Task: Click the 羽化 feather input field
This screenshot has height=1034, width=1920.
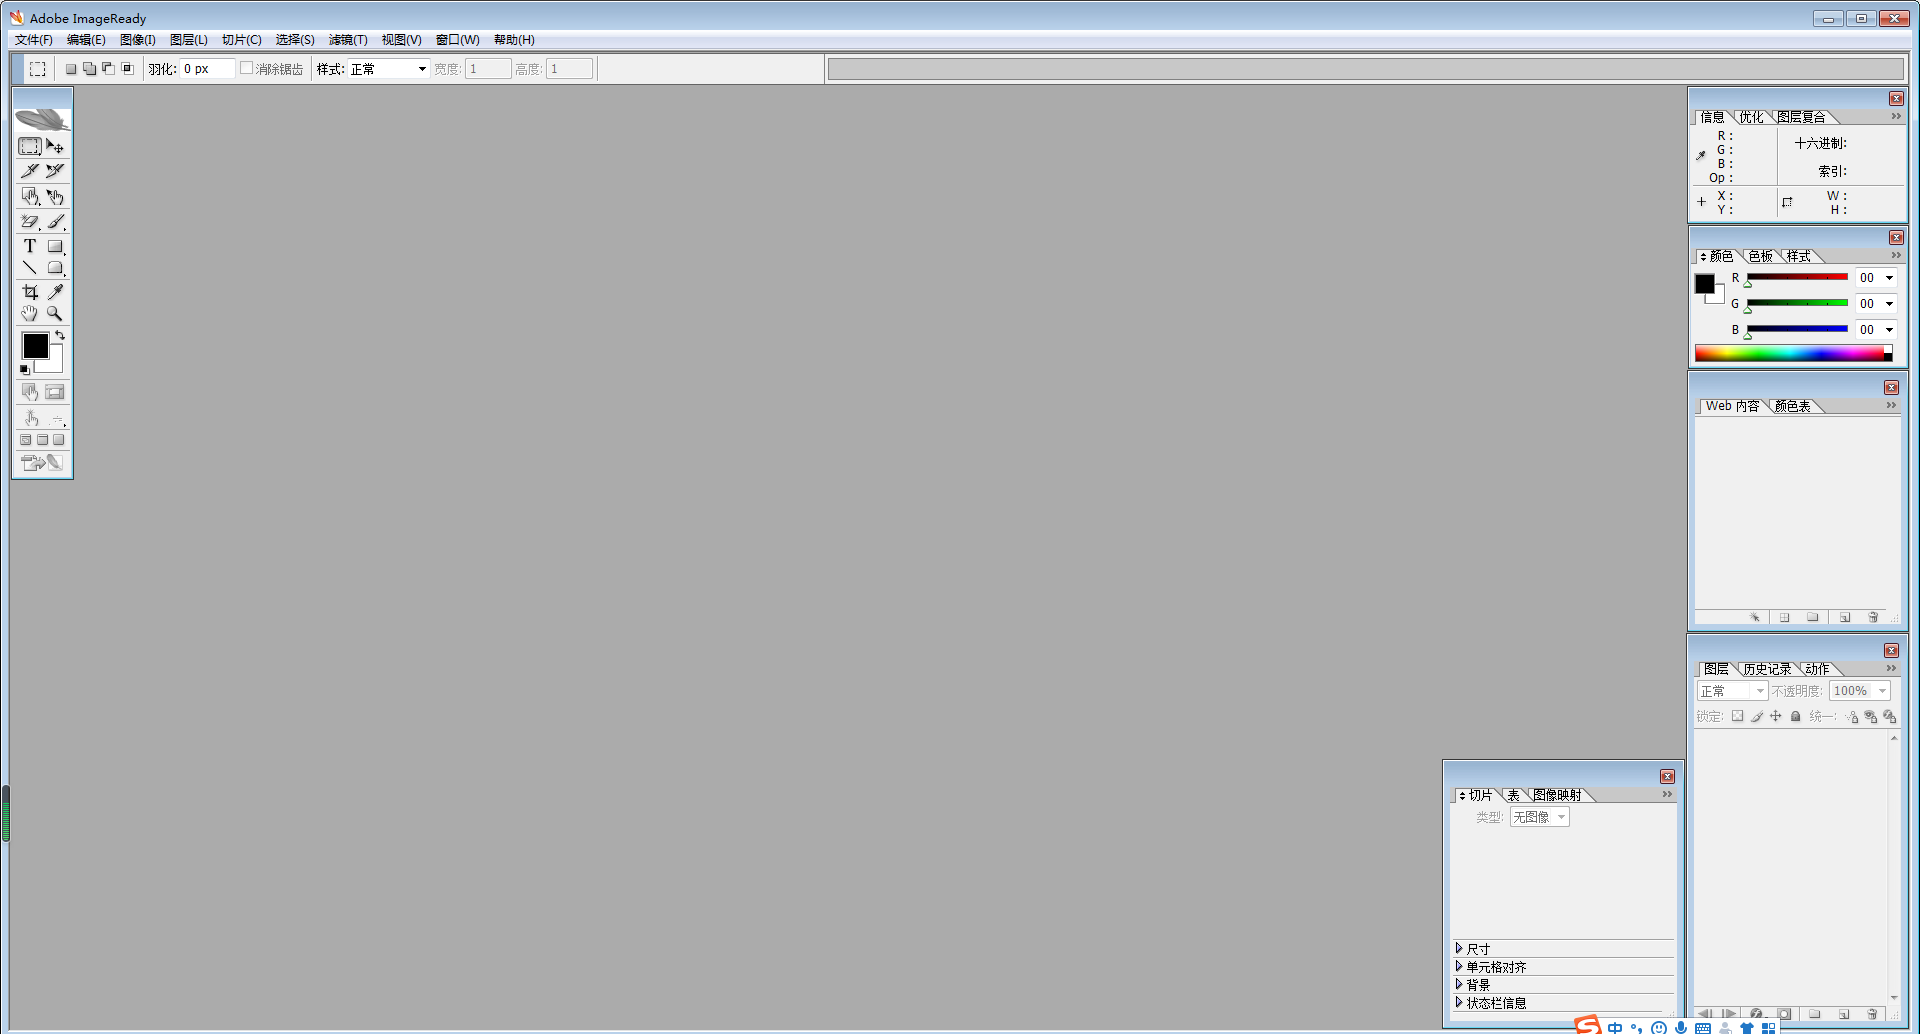Action: [x=206, y=69]
